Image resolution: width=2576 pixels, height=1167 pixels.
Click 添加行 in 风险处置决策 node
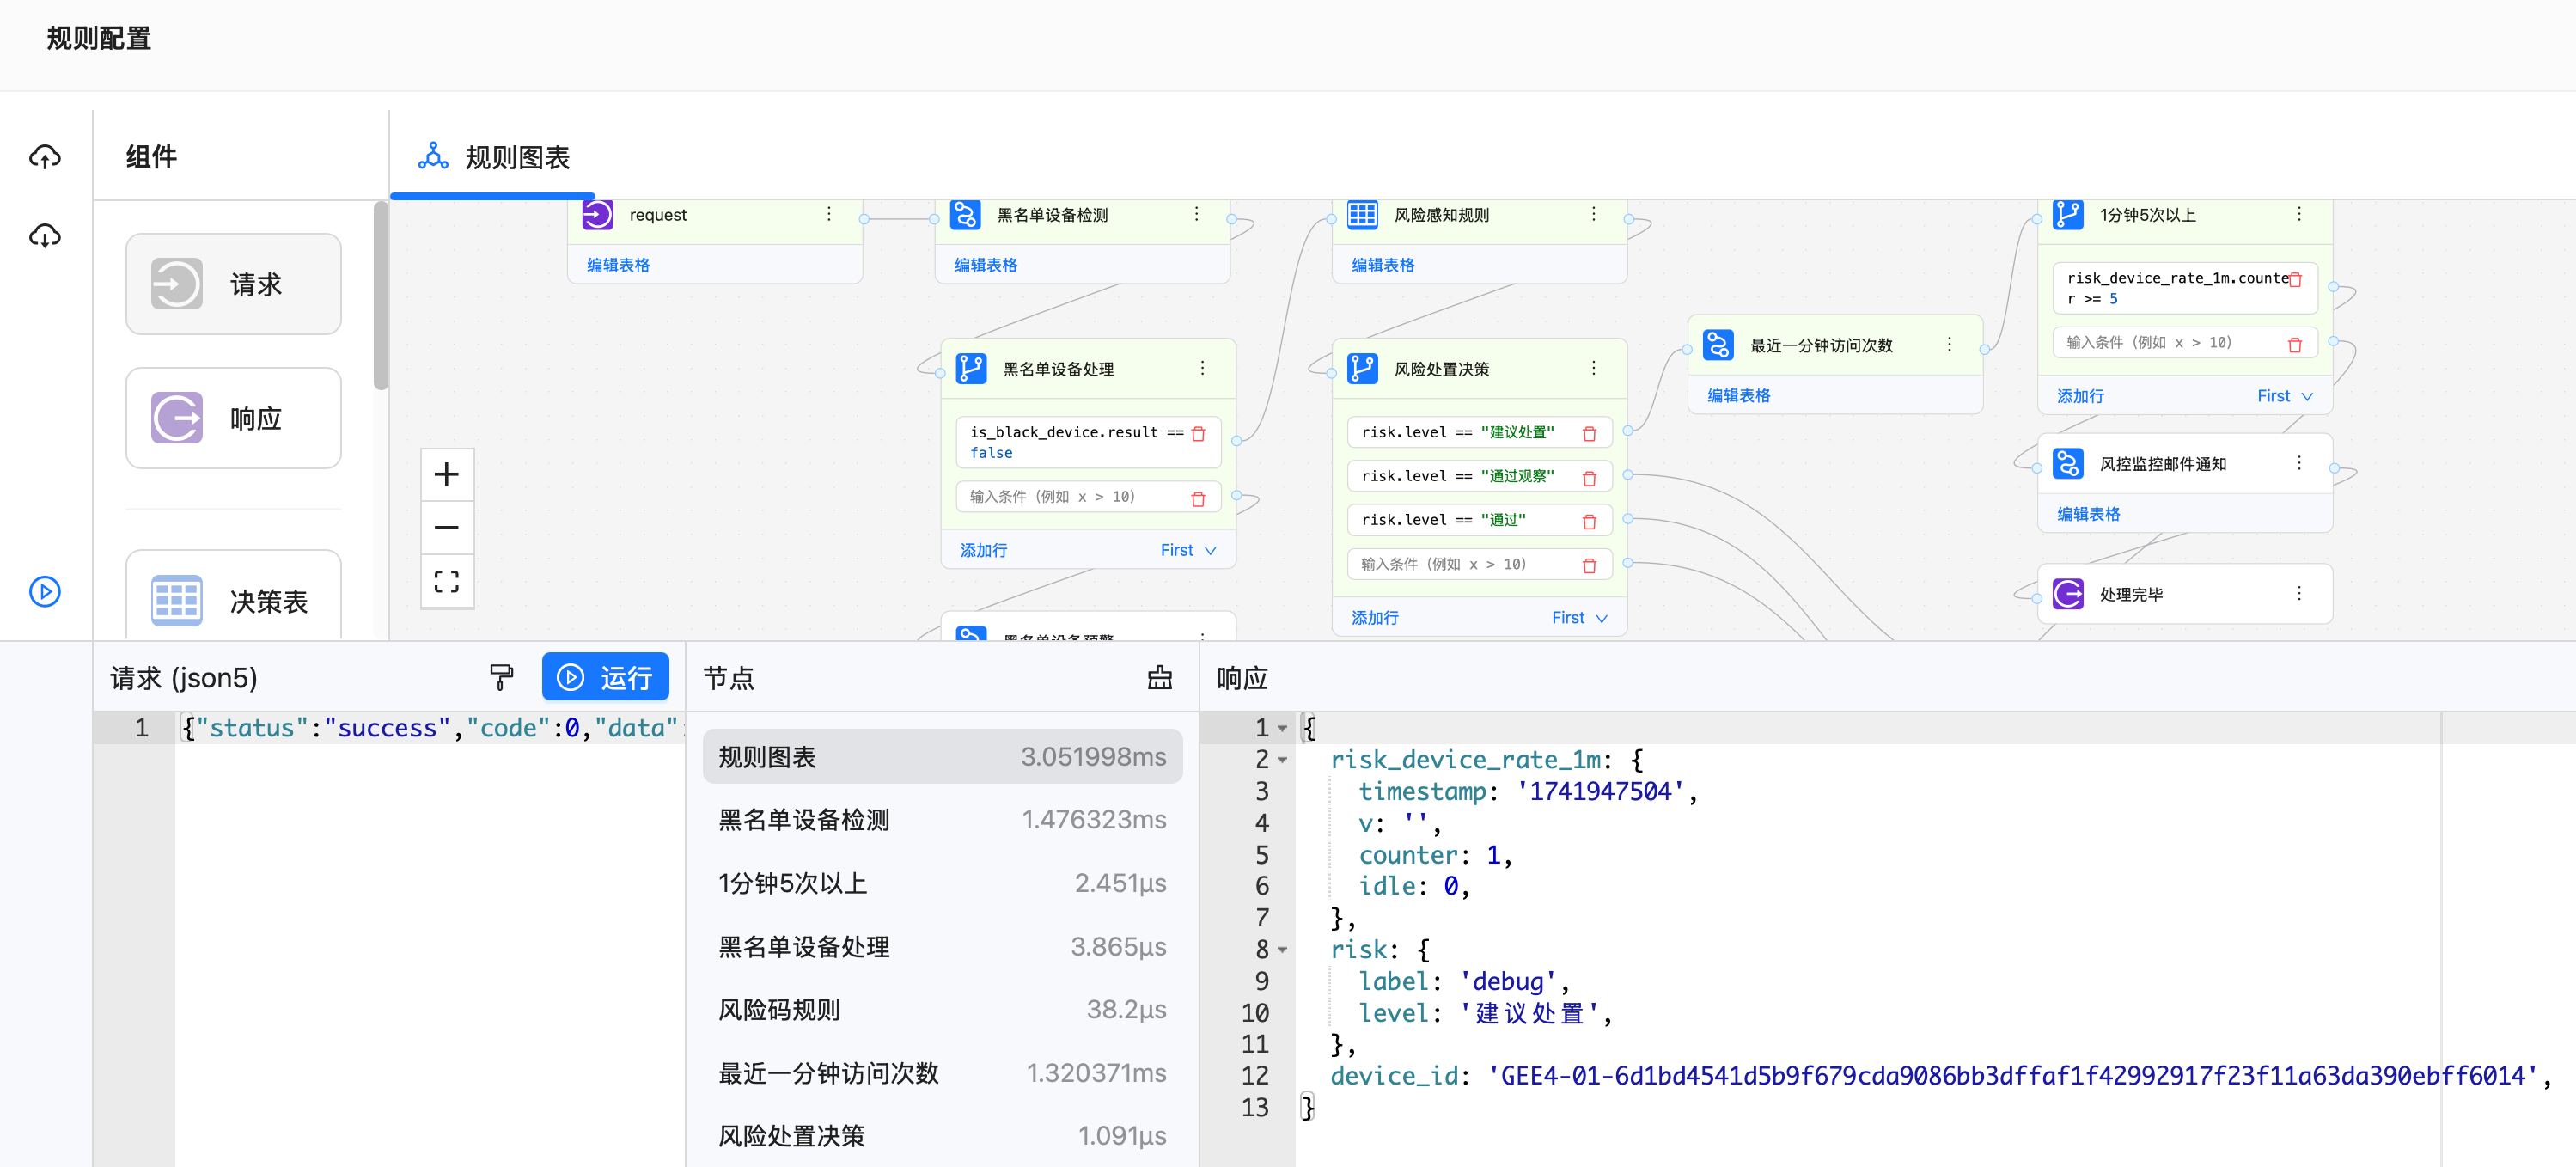click(x=1374, y=618)
